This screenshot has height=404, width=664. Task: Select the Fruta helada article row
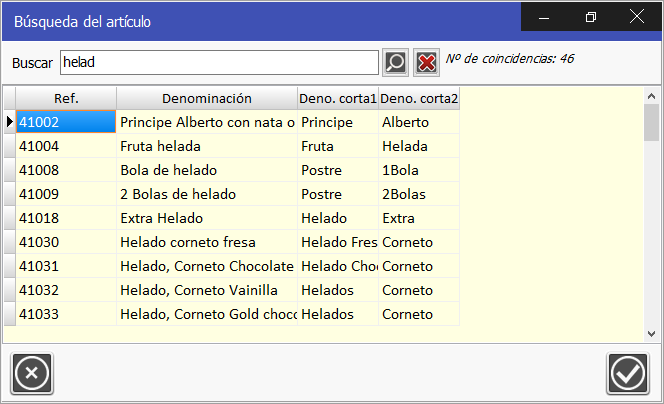206,146
